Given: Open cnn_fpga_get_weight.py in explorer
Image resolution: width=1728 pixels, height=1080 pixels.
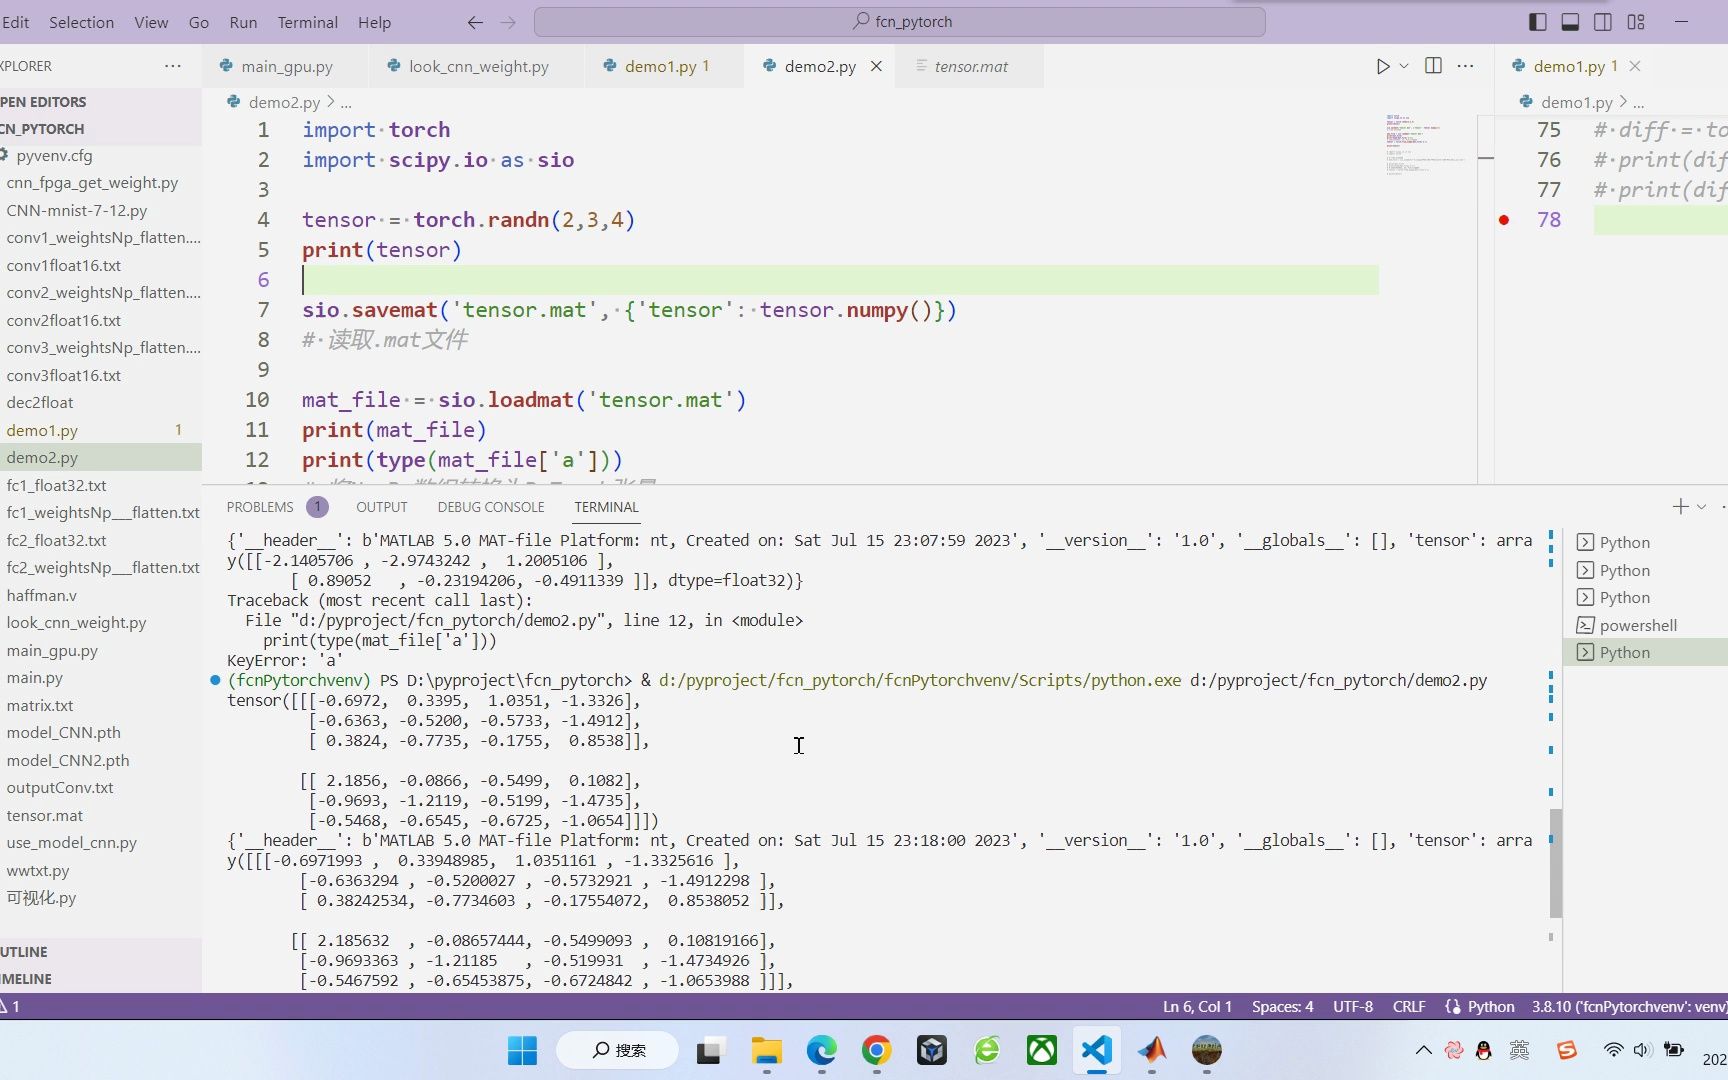Looking at the screenshot, I should [100, 183].
